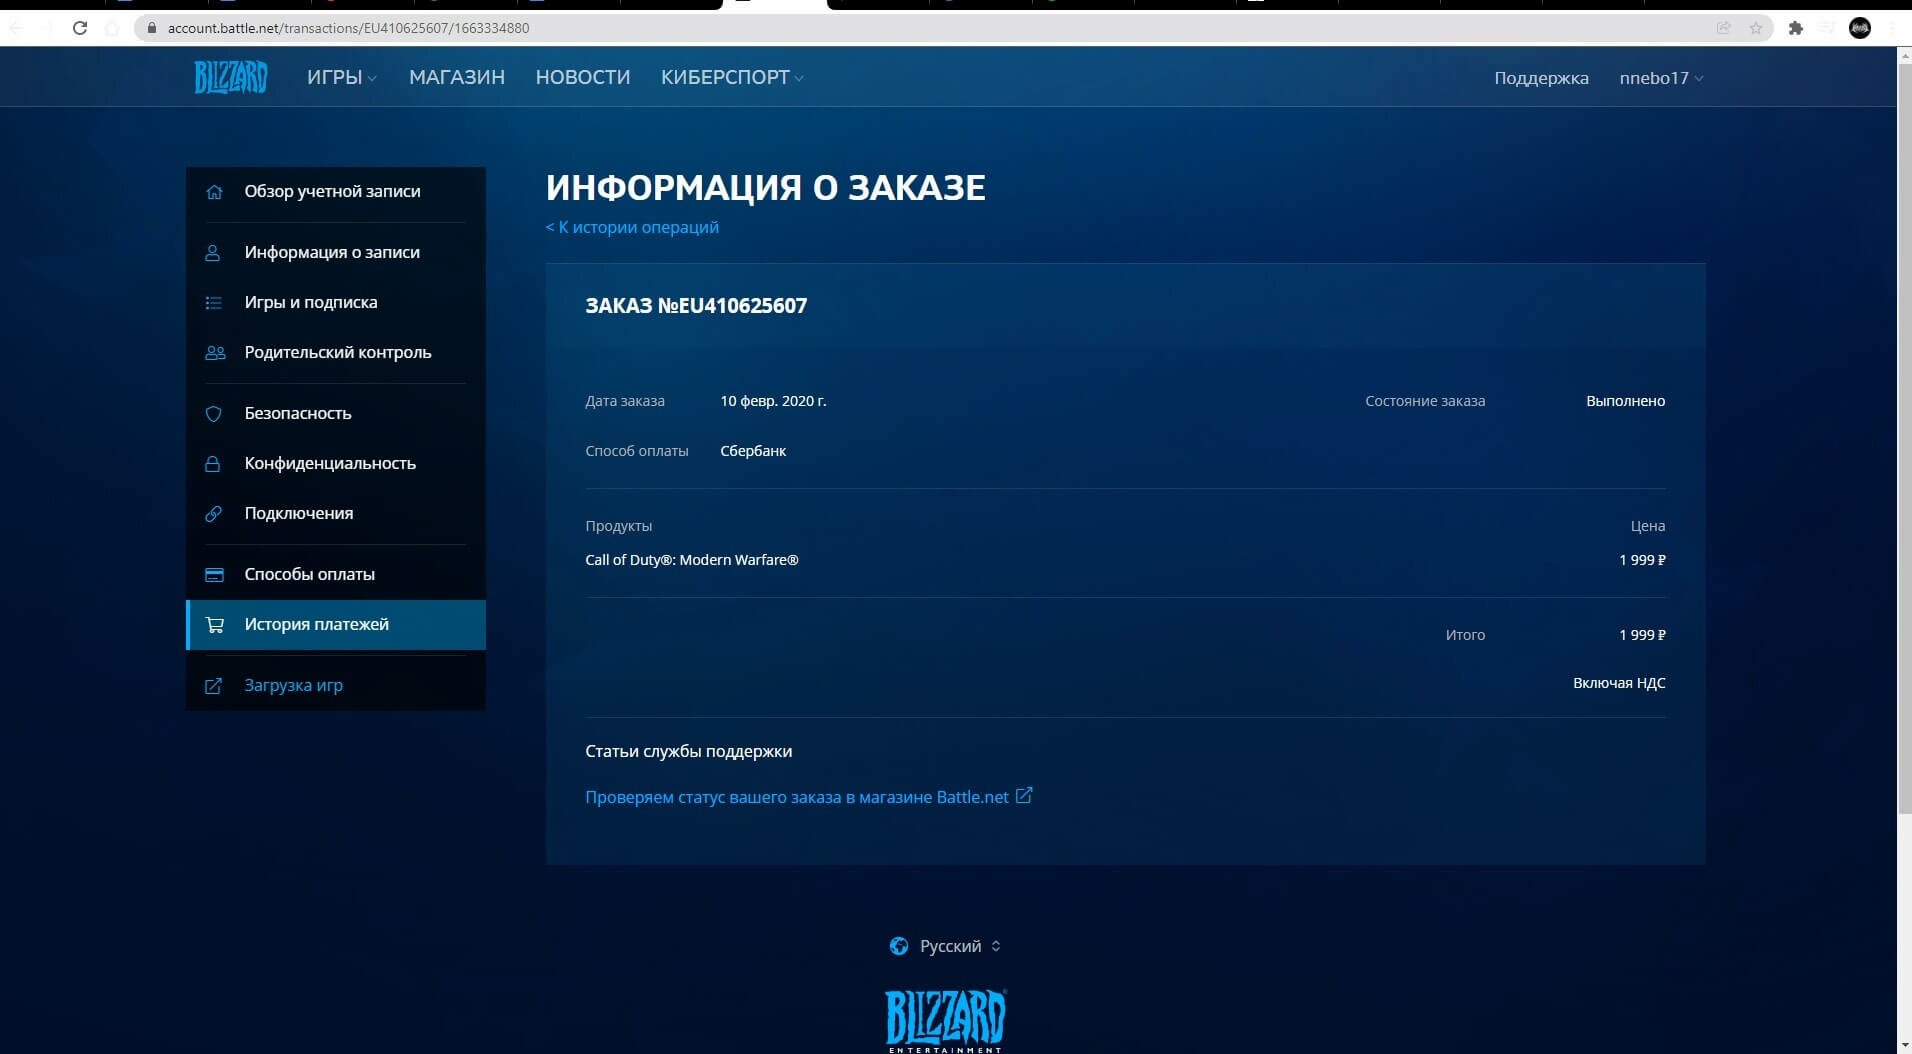Click the Blizzard Entertainment footer logo
Screen dimensions: 1912x1054
tap(945, 1021)
